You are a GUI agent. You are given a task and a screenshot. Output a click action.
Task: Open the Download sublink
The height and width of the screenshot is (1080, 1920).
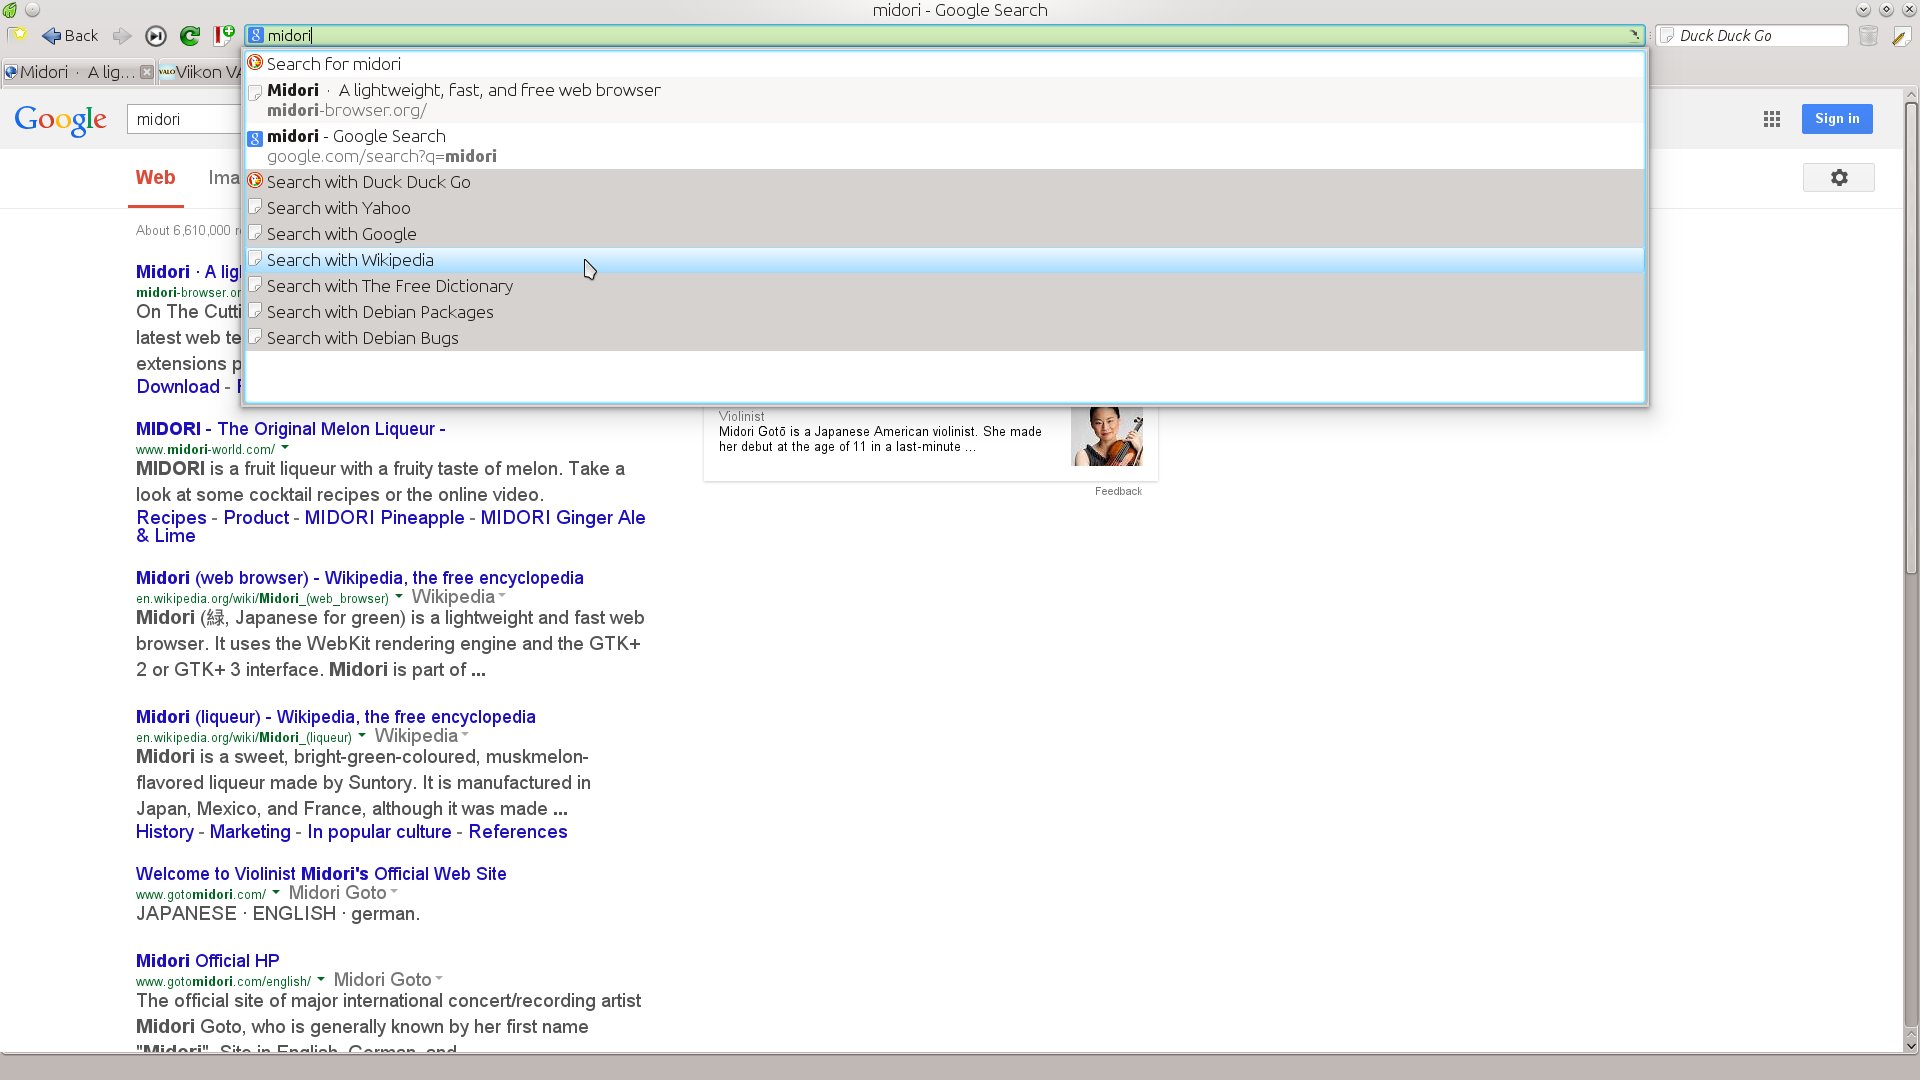tap(178, 387)
